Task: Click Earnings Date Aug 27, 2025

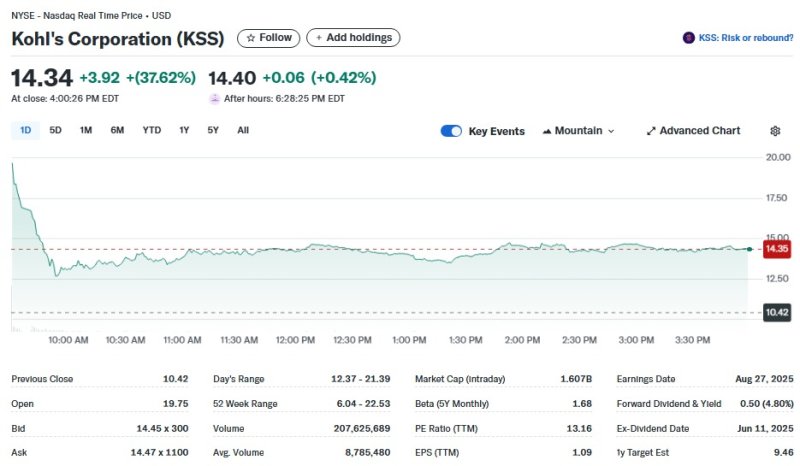Action: (764, 379)
